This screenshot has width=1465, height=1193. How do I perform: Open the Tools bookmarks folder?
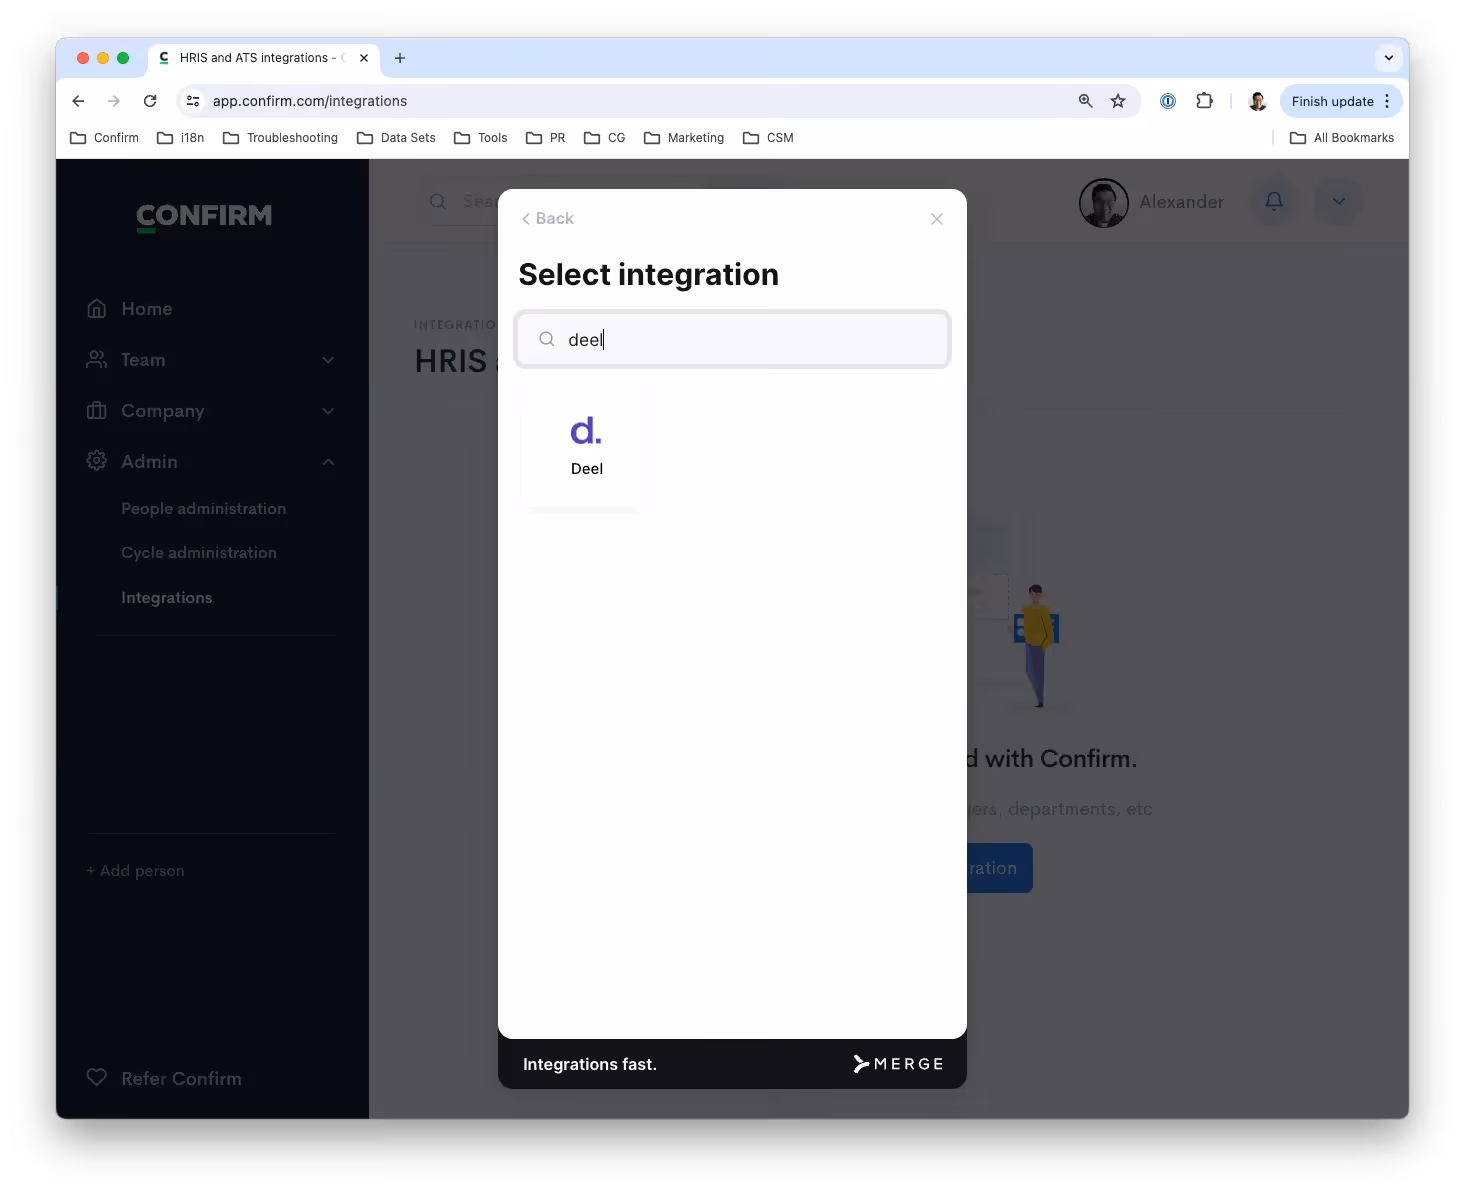point(481,138)
